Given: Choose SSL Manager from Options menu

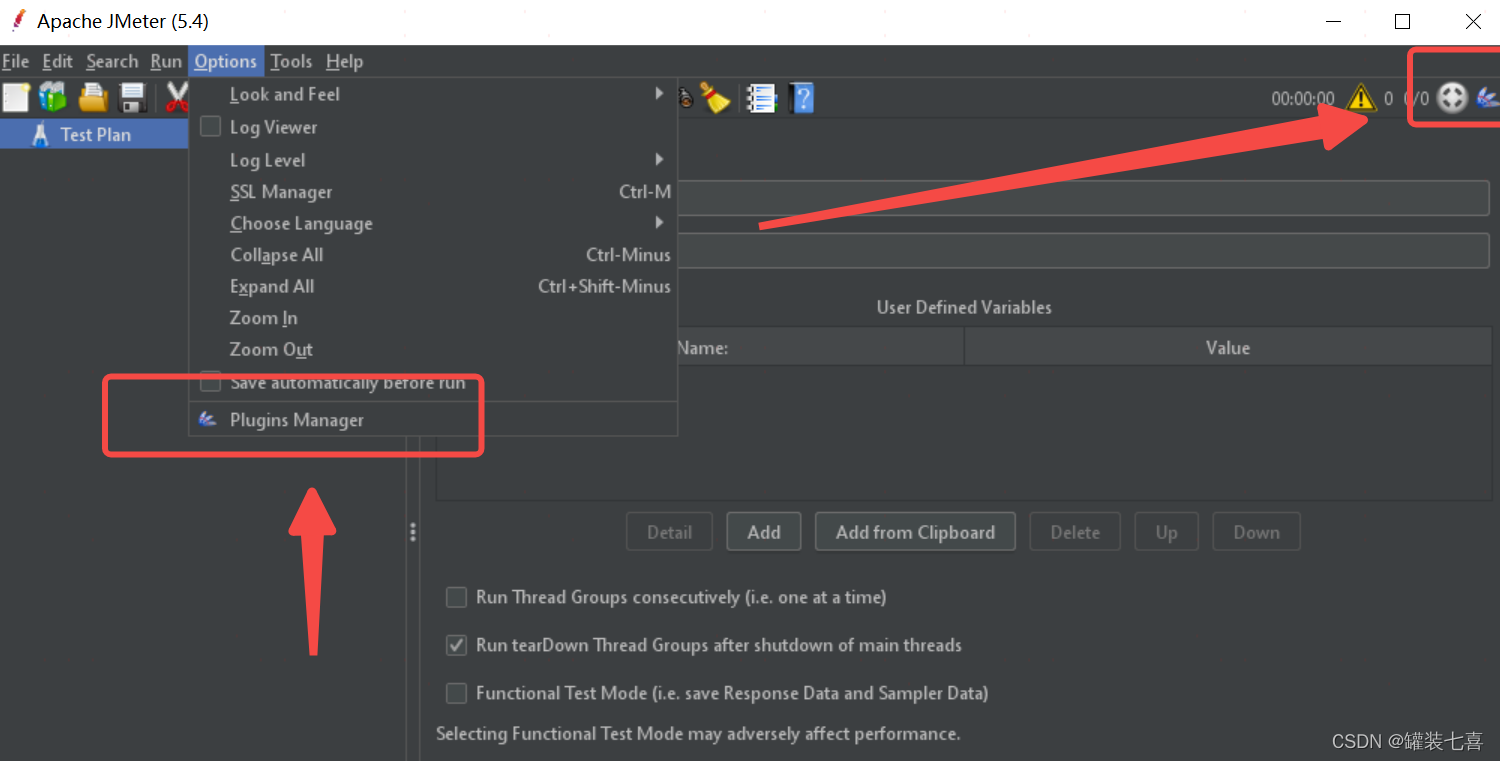Looking at the screenshot, I should pyautogui.click(x=433, y=192).
